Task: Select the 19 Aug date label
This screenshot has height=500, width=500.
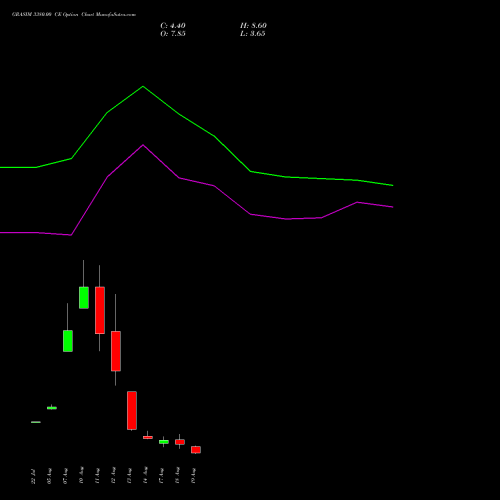Action: [193, 476]
